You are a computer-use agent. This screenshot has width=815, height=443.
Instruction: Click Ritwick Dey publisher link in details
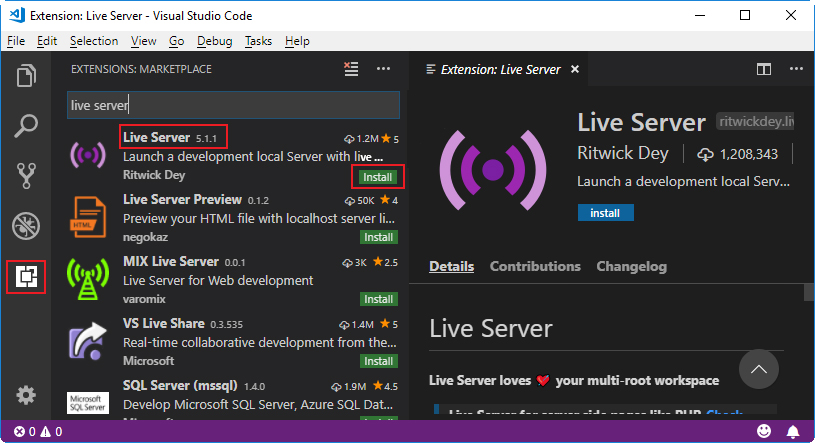[623, 153]
